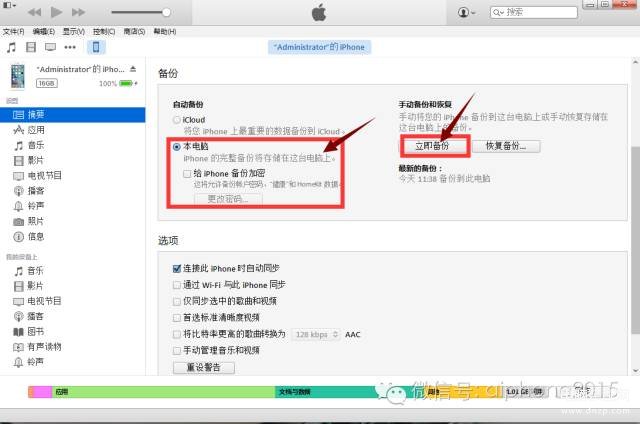
Task: Click the fast-forward next track button
Action: click(78, 12)
